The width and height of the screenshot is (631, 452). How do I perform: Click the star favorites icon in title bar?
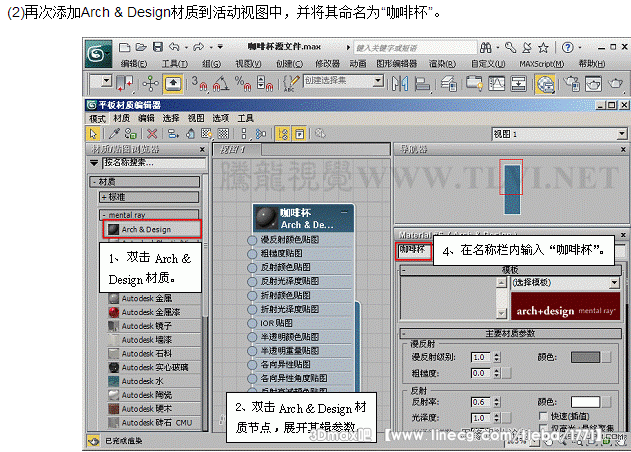[x=543, y=48]
